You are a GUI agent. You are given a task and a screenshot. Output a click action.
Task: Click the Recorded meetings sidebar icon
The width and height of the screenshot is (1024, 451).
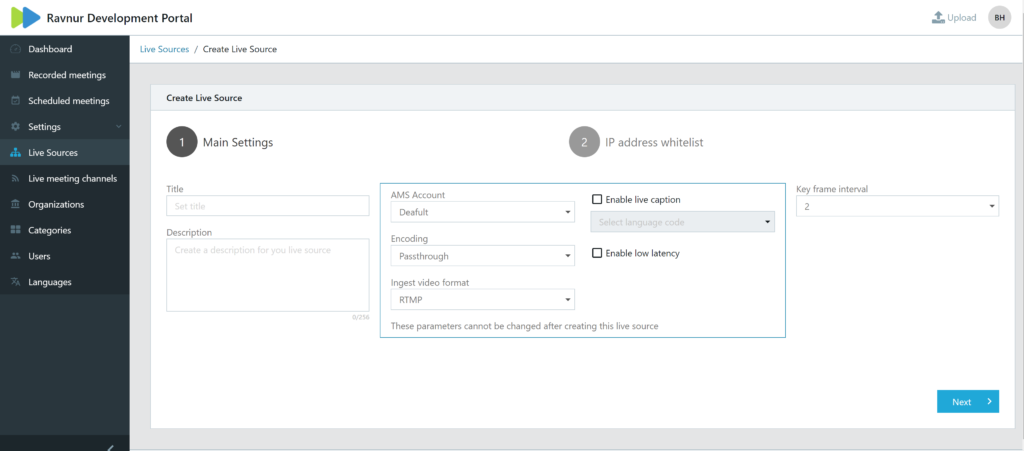[x=15, y=75]
